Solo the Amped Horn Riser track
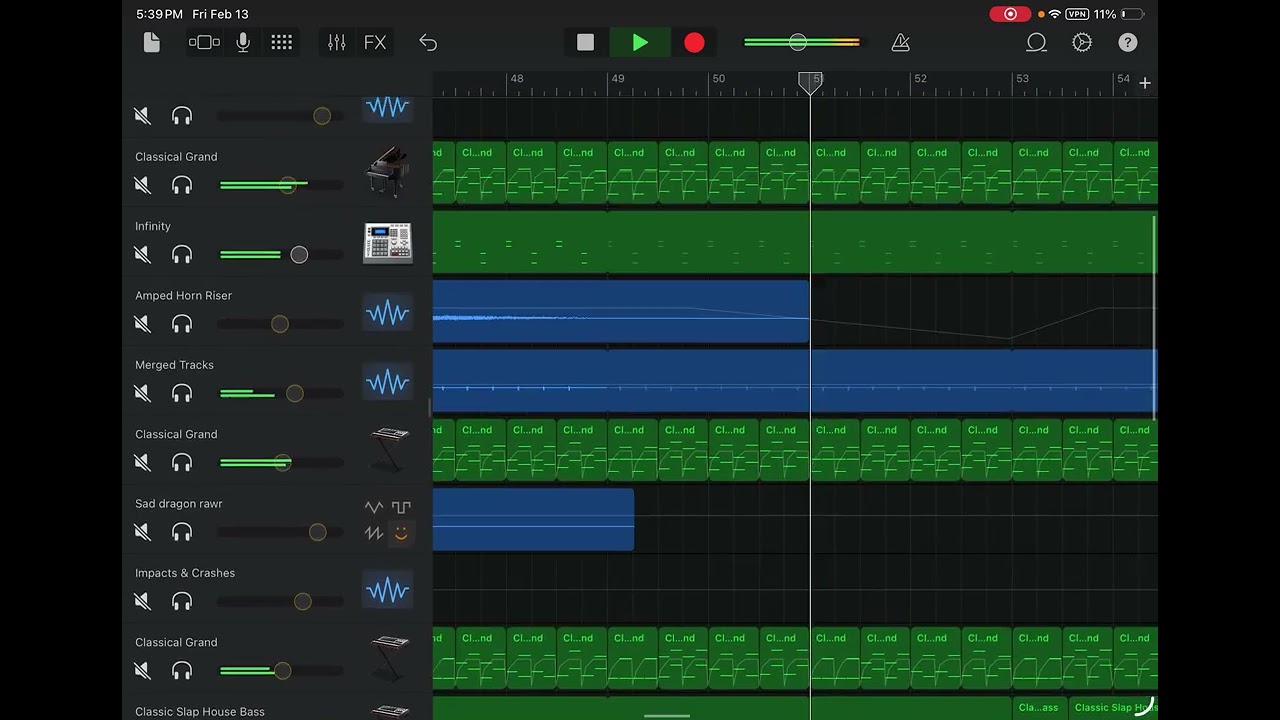The height and width of the screenshot is (720, 1280). (182, 324)
